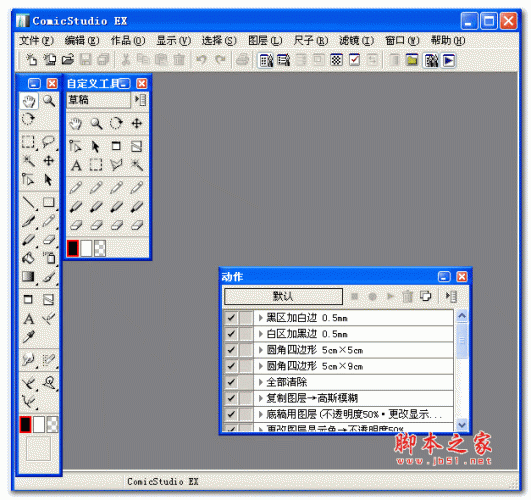
Task: Pick the Eyedropper tool in left toolbox
Action: click(29, 337)
